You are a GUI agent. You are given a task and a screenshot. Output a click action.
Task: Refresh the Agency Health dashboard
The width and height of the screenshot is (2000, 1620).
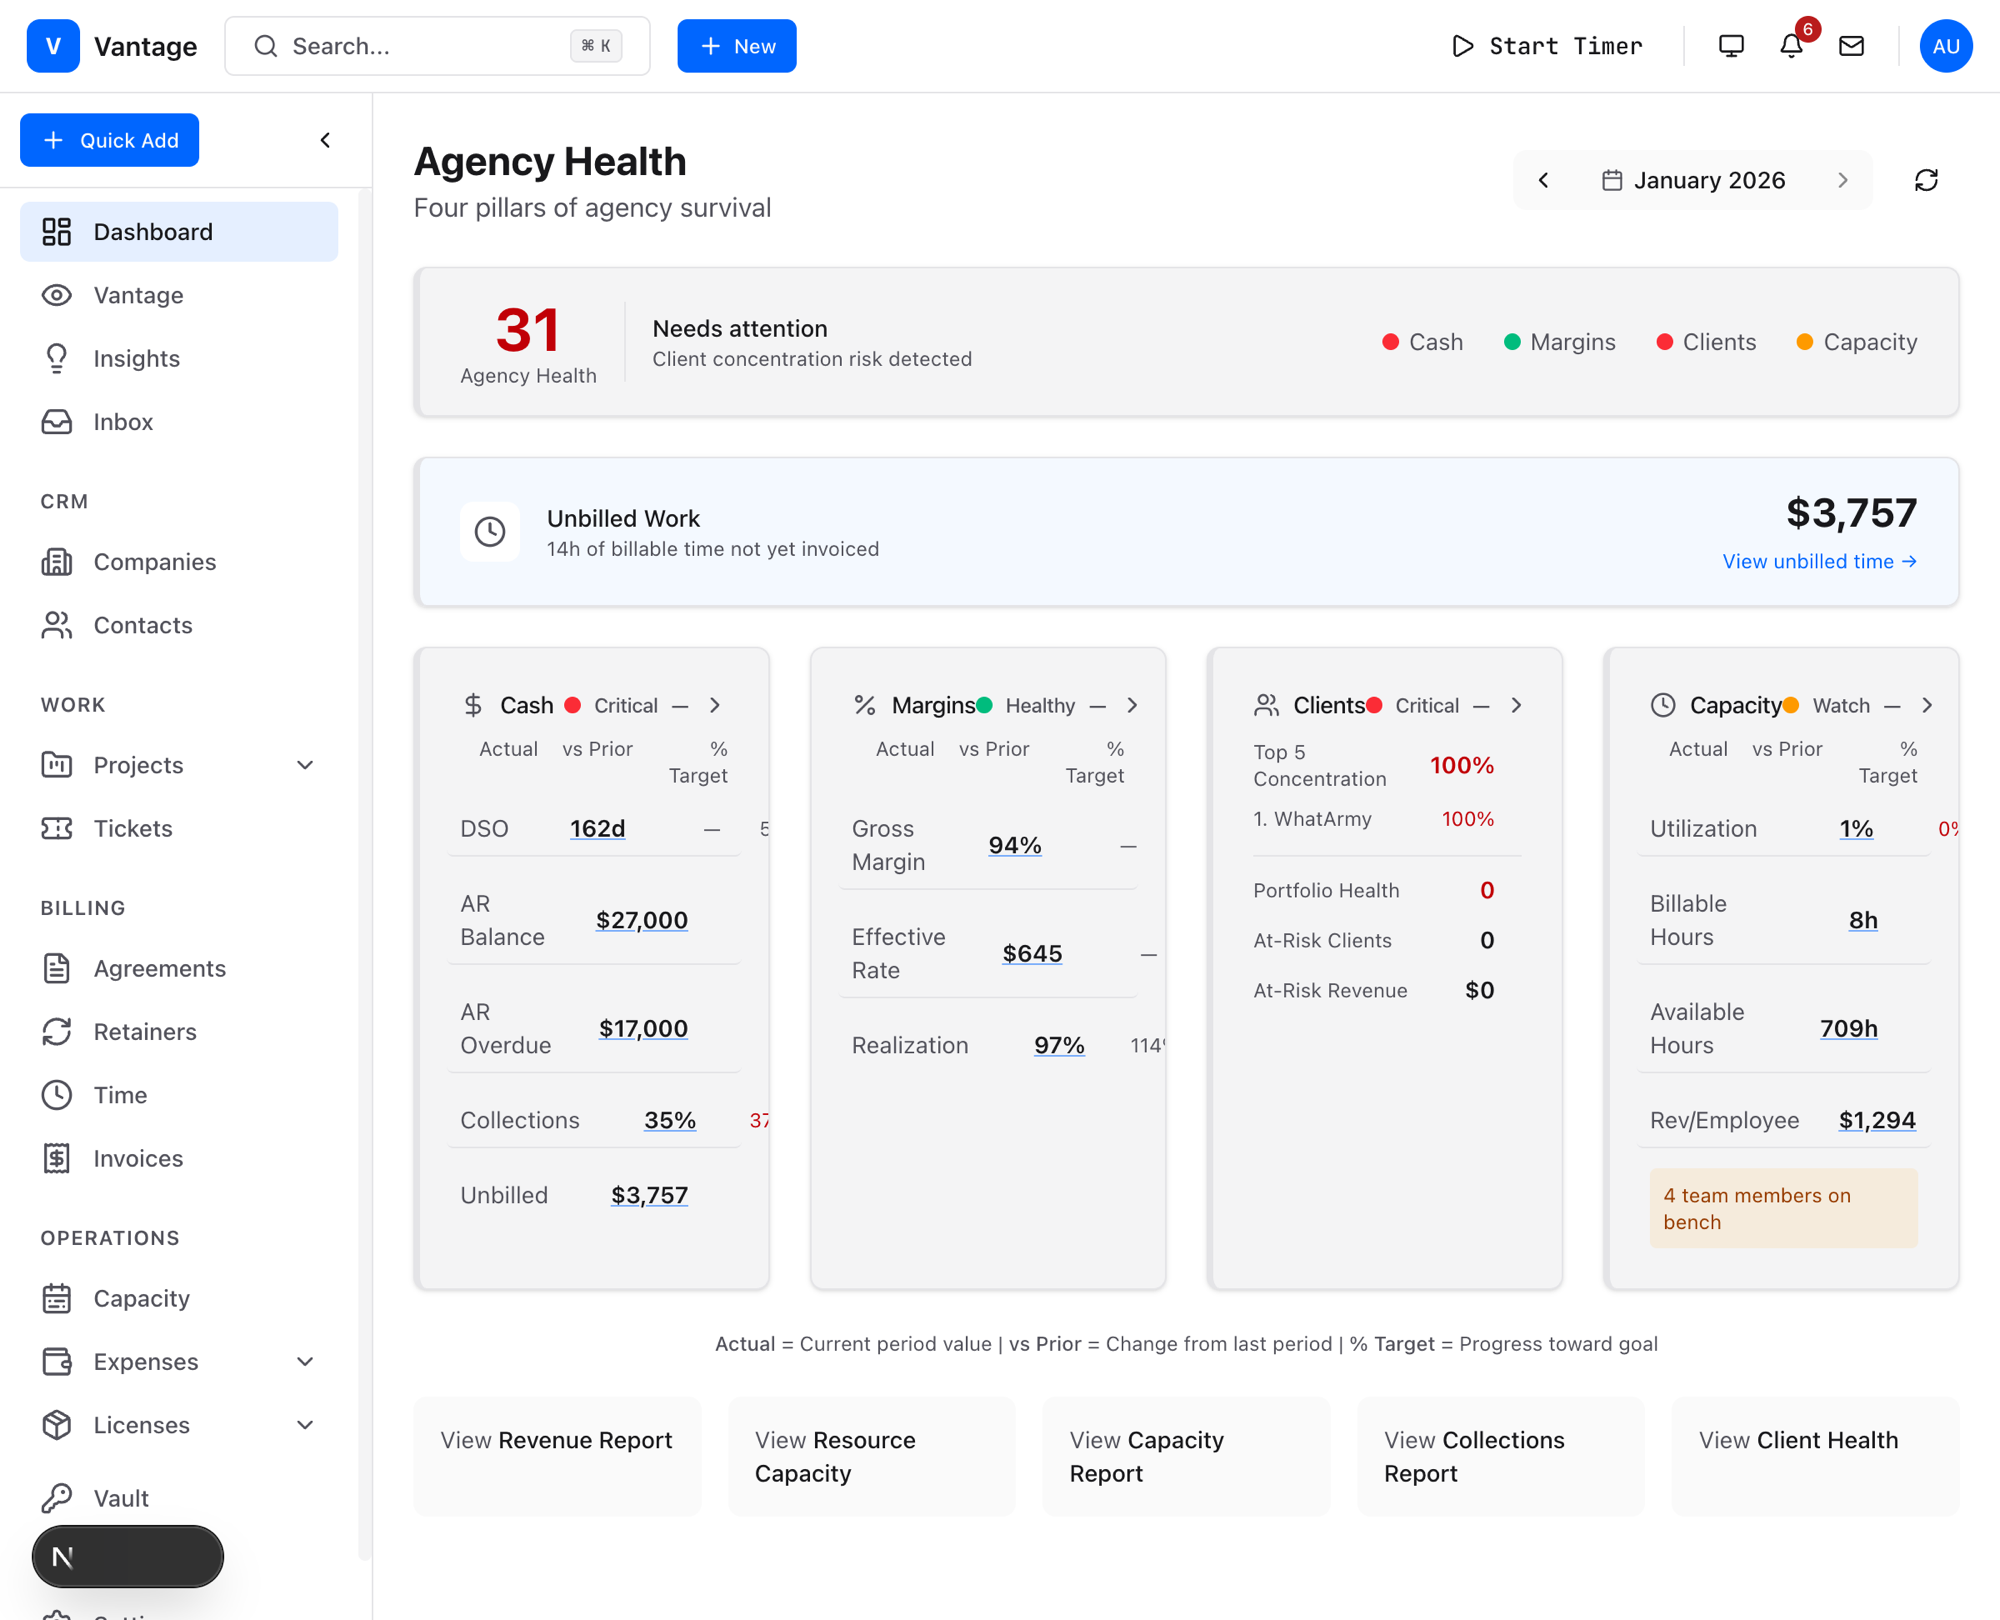pyautogui.click(x=1926, y=180)
